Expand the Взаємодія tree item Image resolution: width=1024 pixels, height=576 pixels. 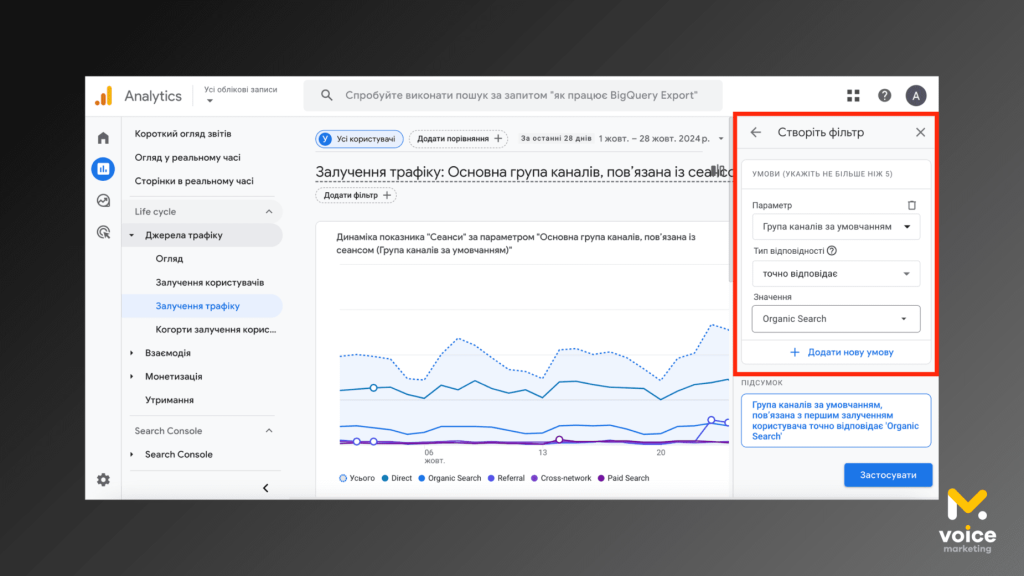pyautogui.click(x=133, y=353)
